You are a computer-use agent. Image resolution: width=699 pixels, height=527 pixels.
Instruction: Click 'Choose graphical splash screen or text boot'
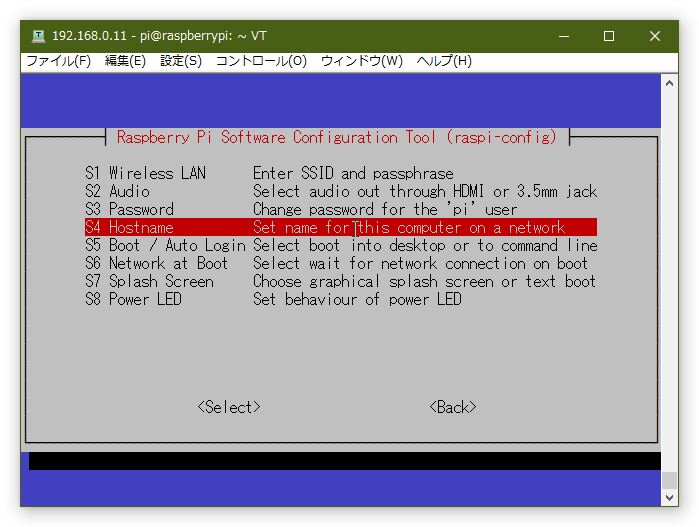click(x=424, y=281)
